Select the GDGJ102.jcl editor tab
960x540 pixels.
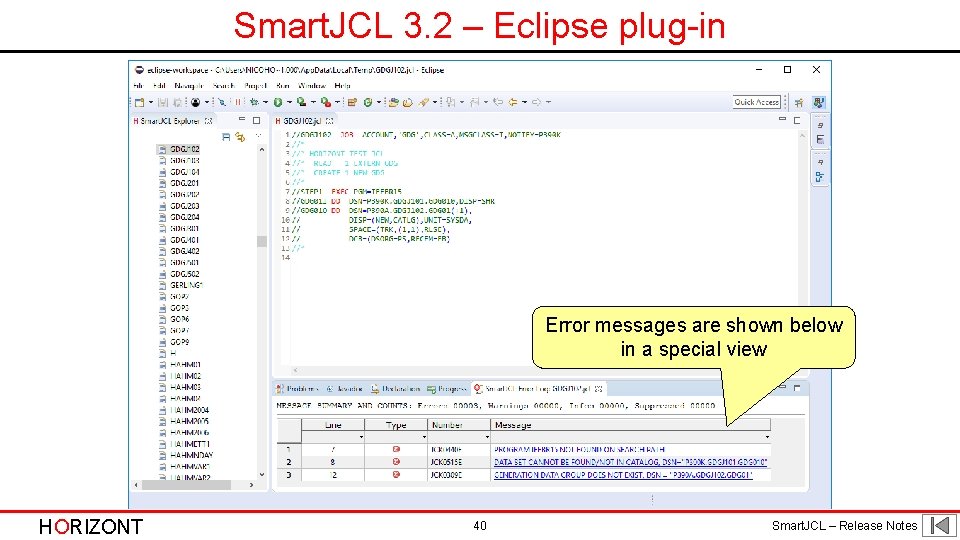[304, 121]
